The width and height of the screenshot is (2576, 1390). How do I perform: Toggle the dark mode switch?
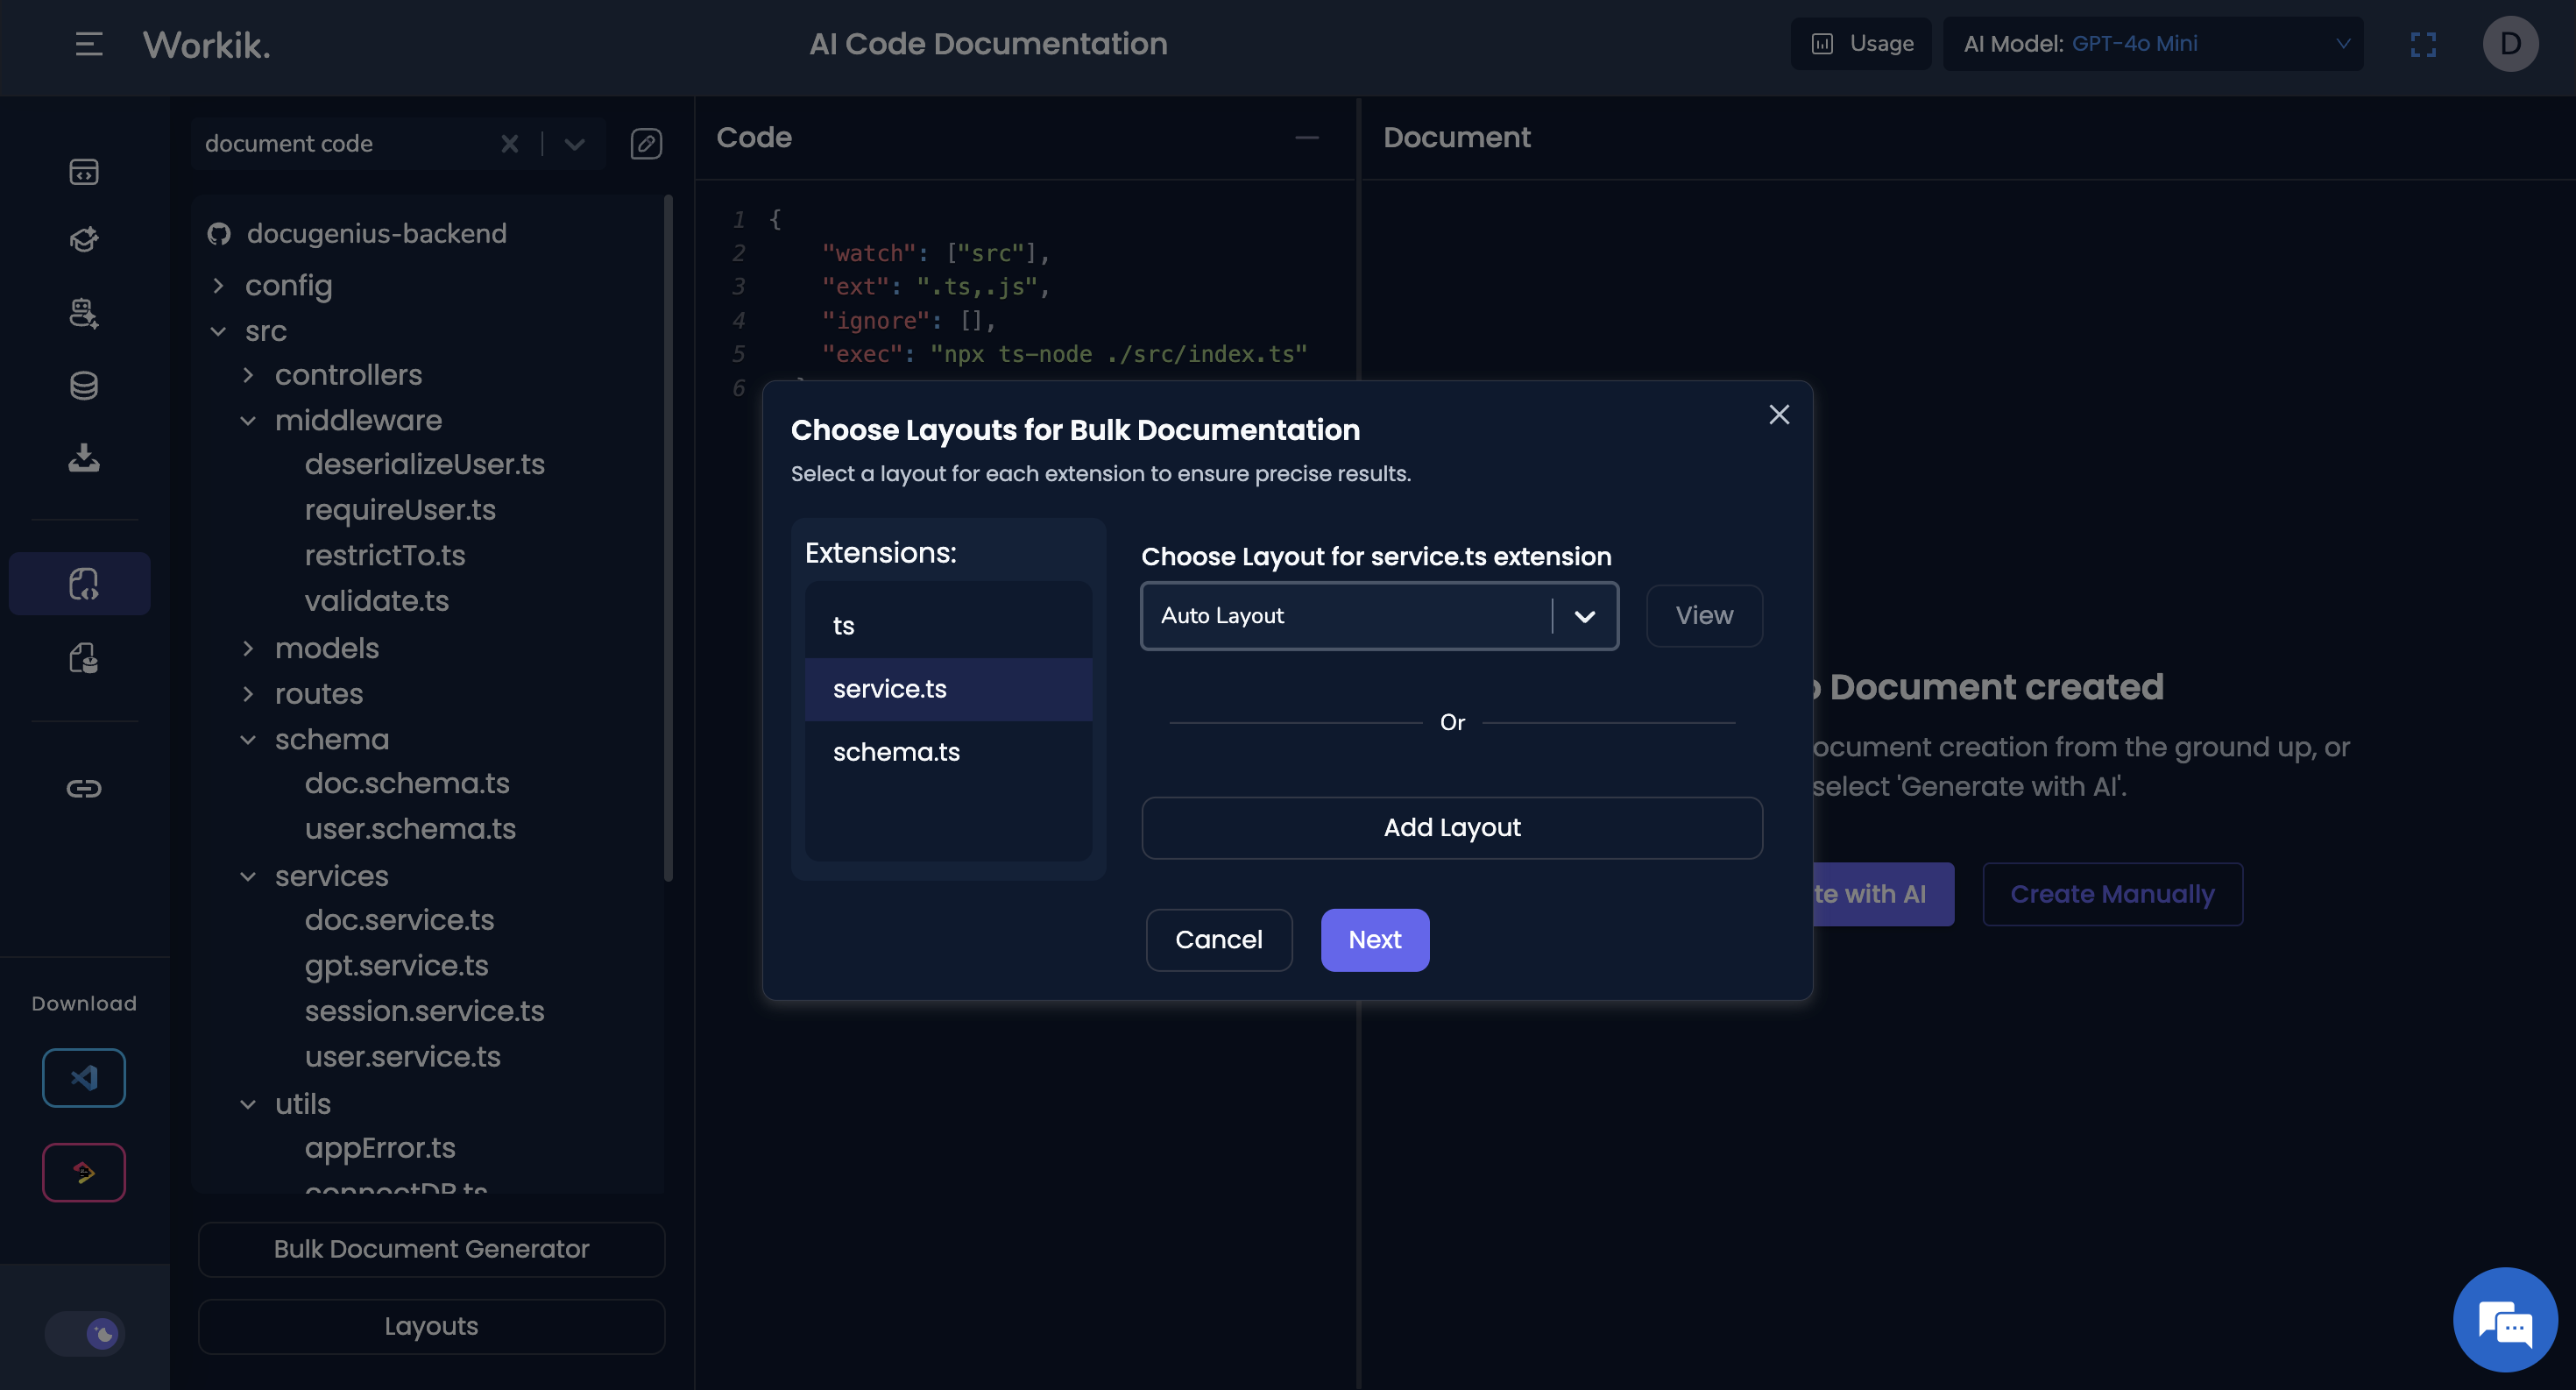[x=85, y=1333]
